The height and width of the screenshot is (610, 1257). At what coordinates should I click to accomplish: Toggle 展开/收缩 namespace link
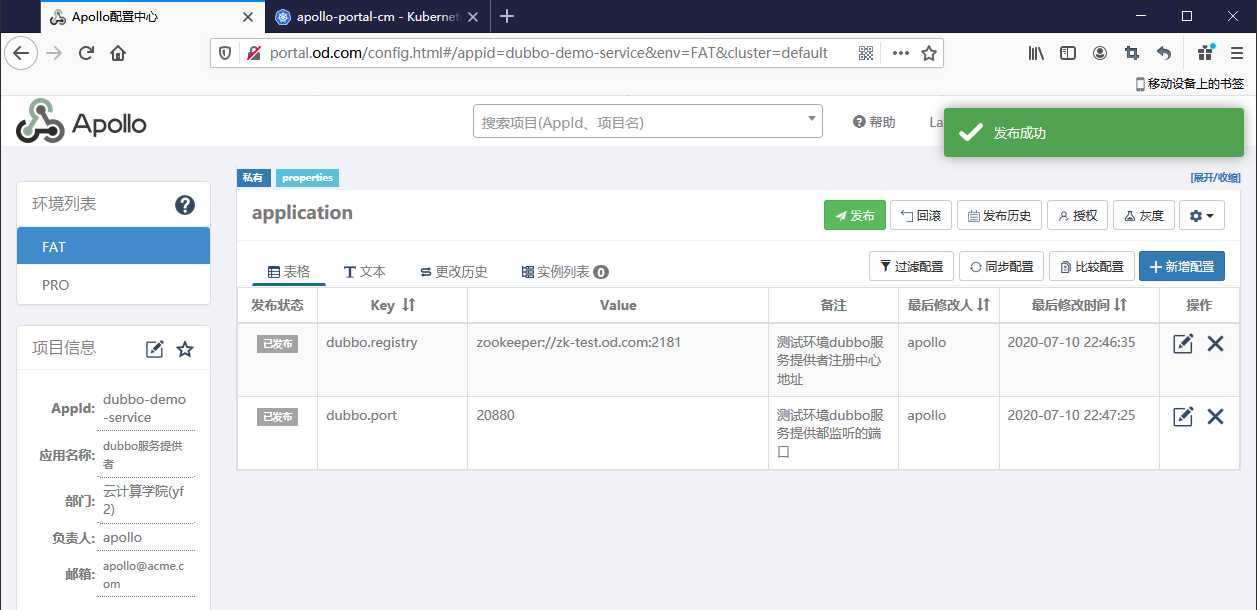[x=1215, y=178]
